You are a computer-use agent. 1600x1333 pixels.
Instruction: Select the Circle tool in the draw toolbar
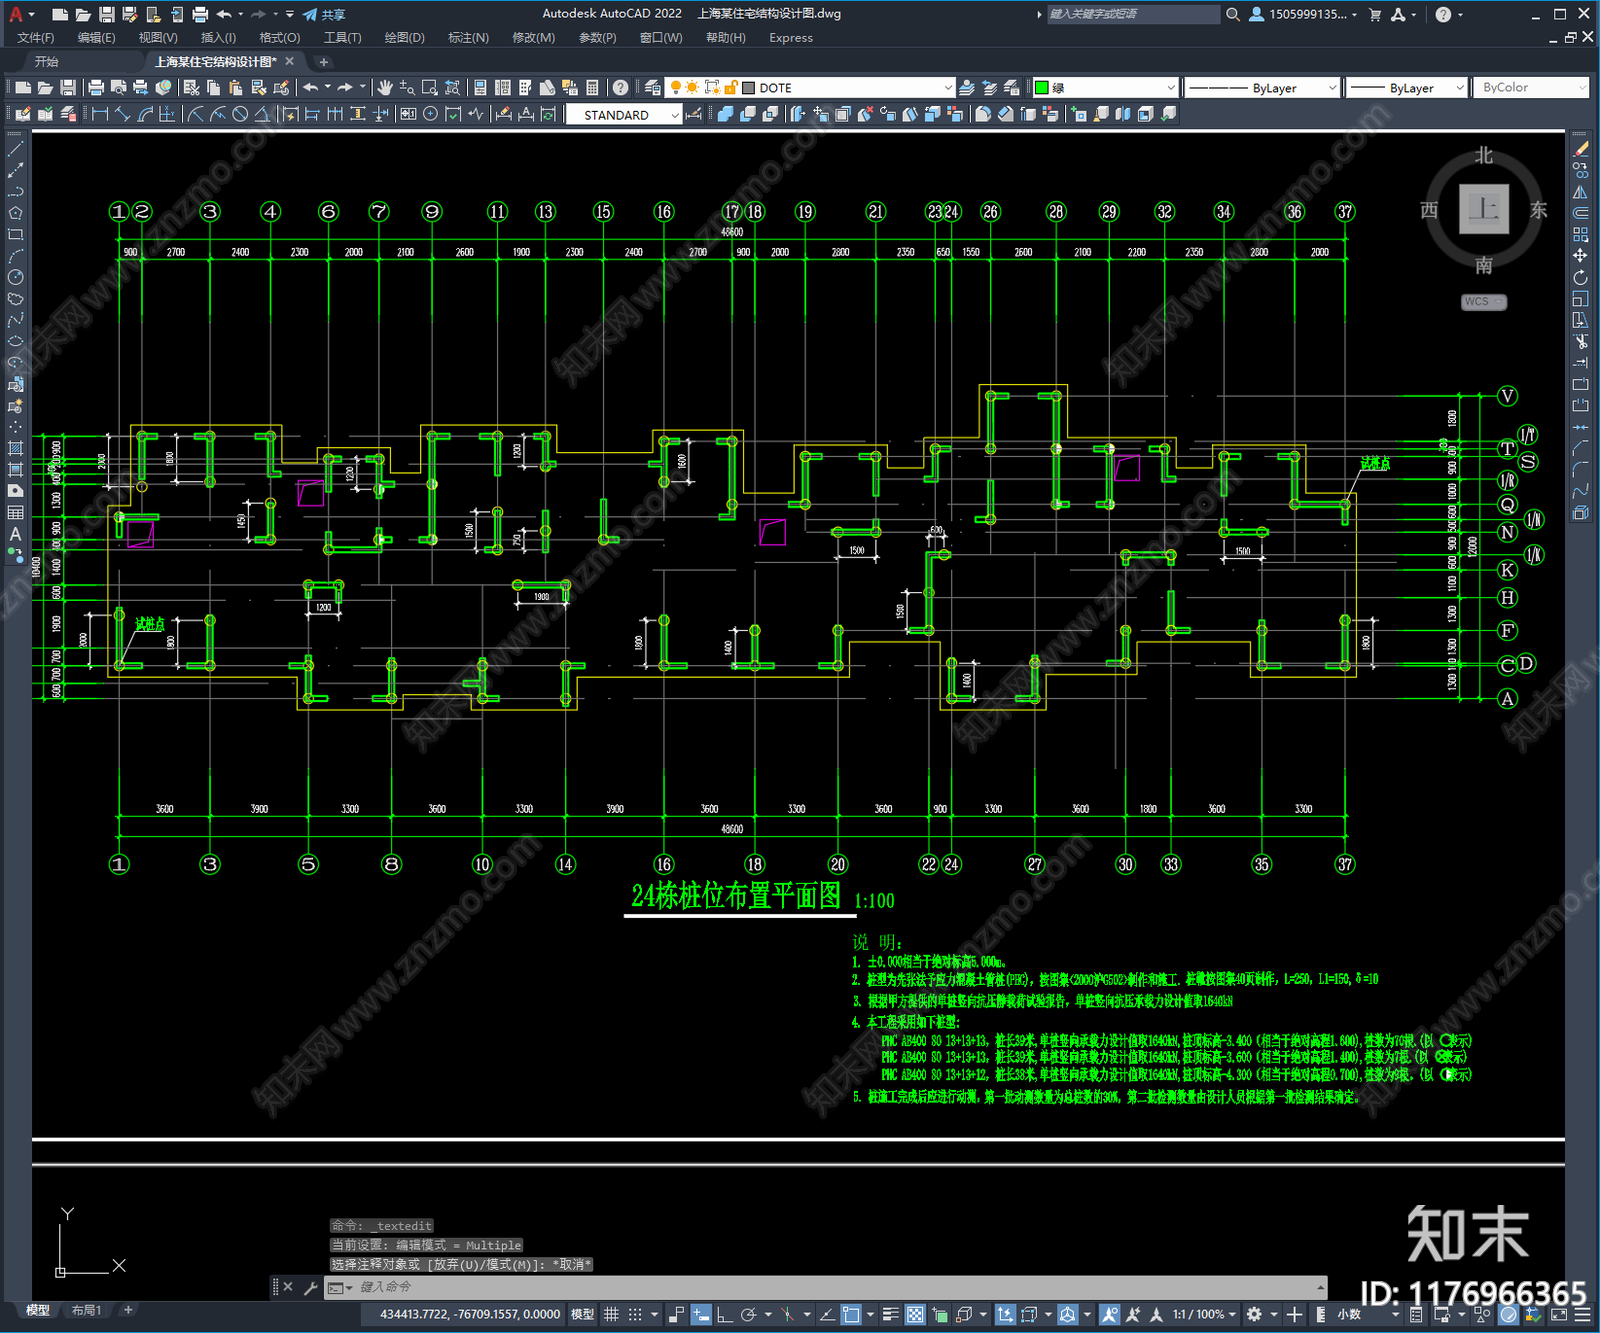point(15,277)
